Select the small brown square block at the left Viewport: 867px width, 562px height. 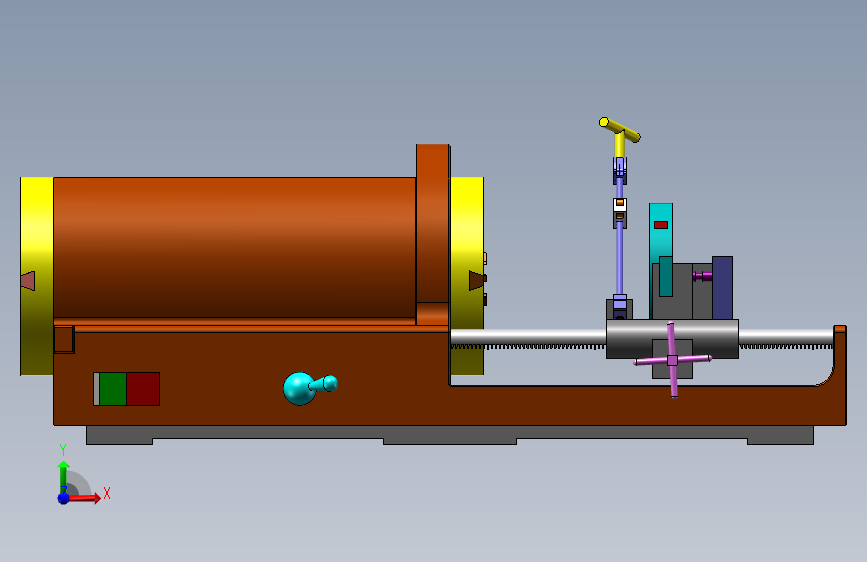(x=64, y=340)
